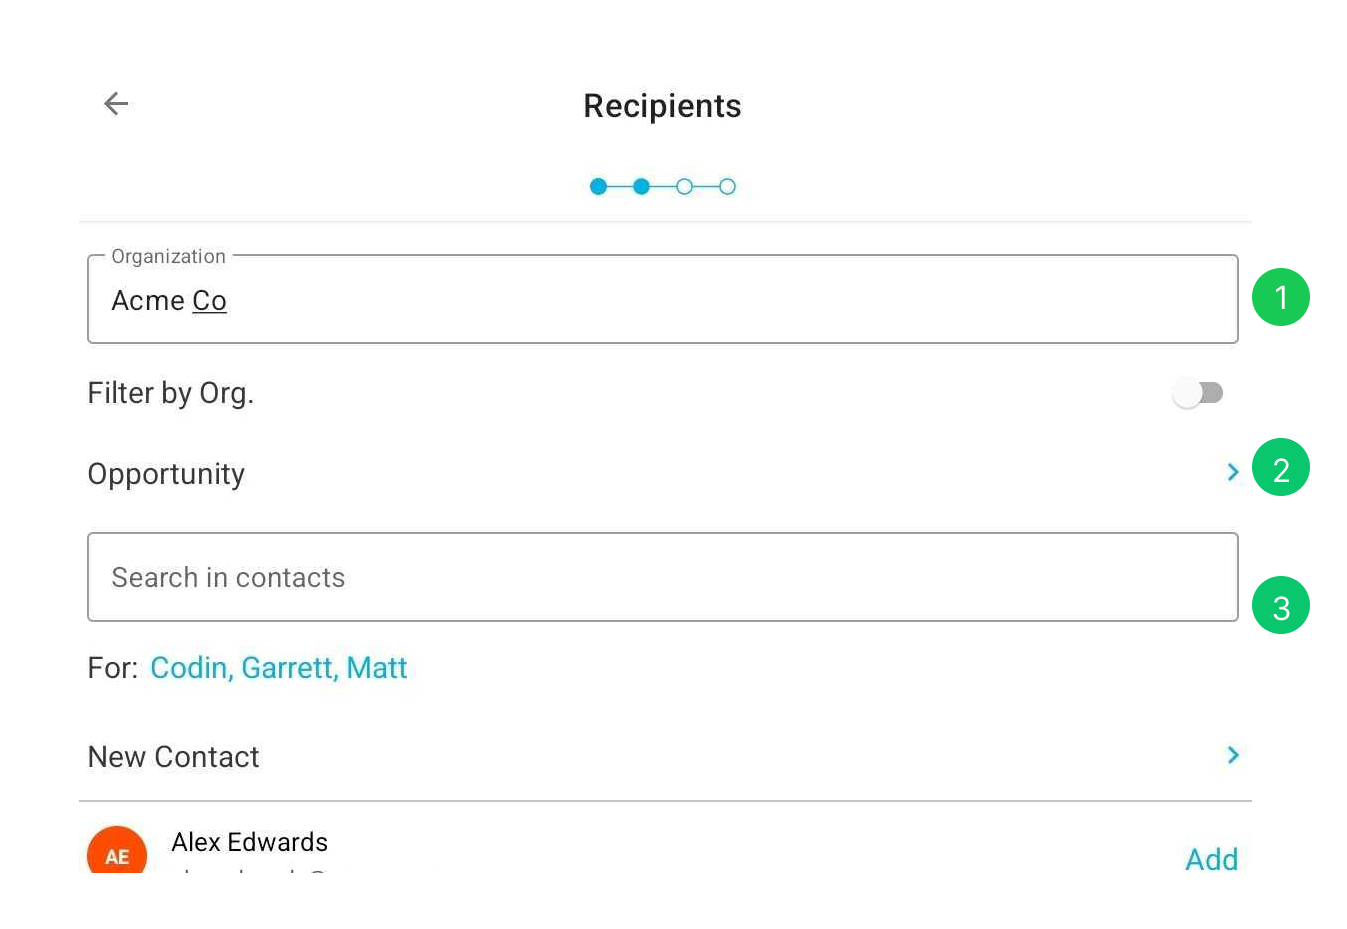Select the Alex Edwards contact name
This screenshot has width=1347, height=929.
(x=250, y=842)
